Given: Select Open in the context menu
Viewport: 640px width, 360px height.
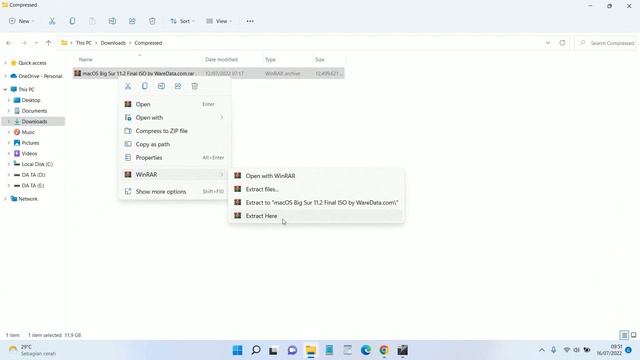Looking at the screenshot, I should coord(175,104).
